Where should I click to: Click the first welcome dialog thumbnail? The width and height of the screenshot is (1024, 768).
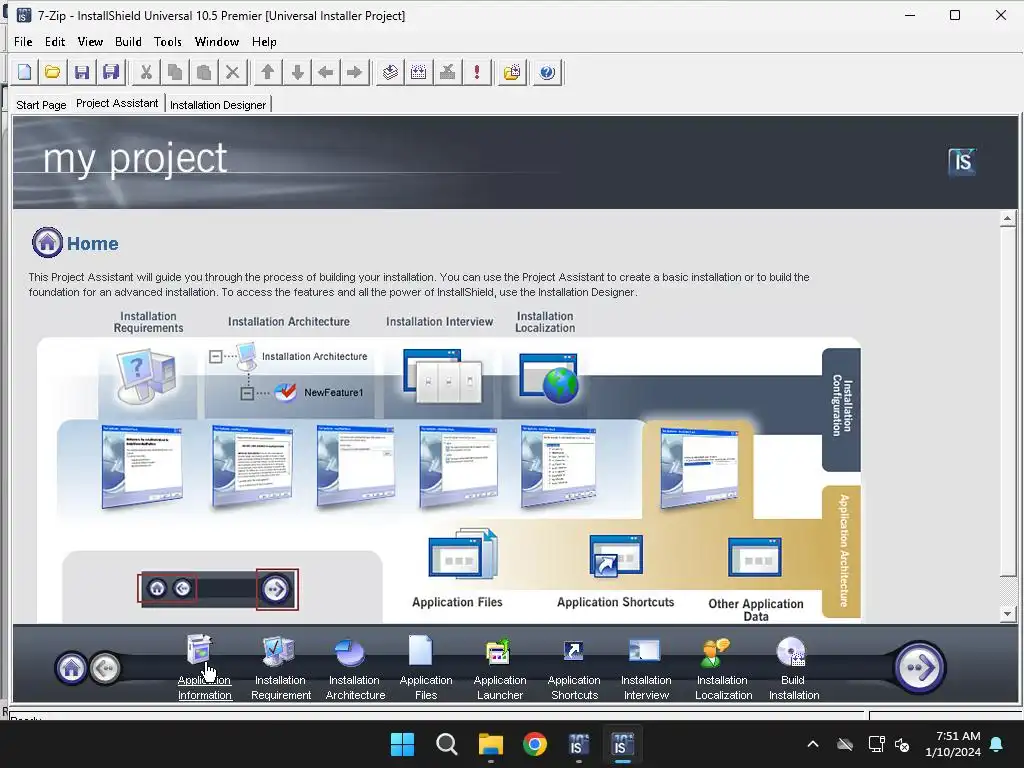pos(142,466)
